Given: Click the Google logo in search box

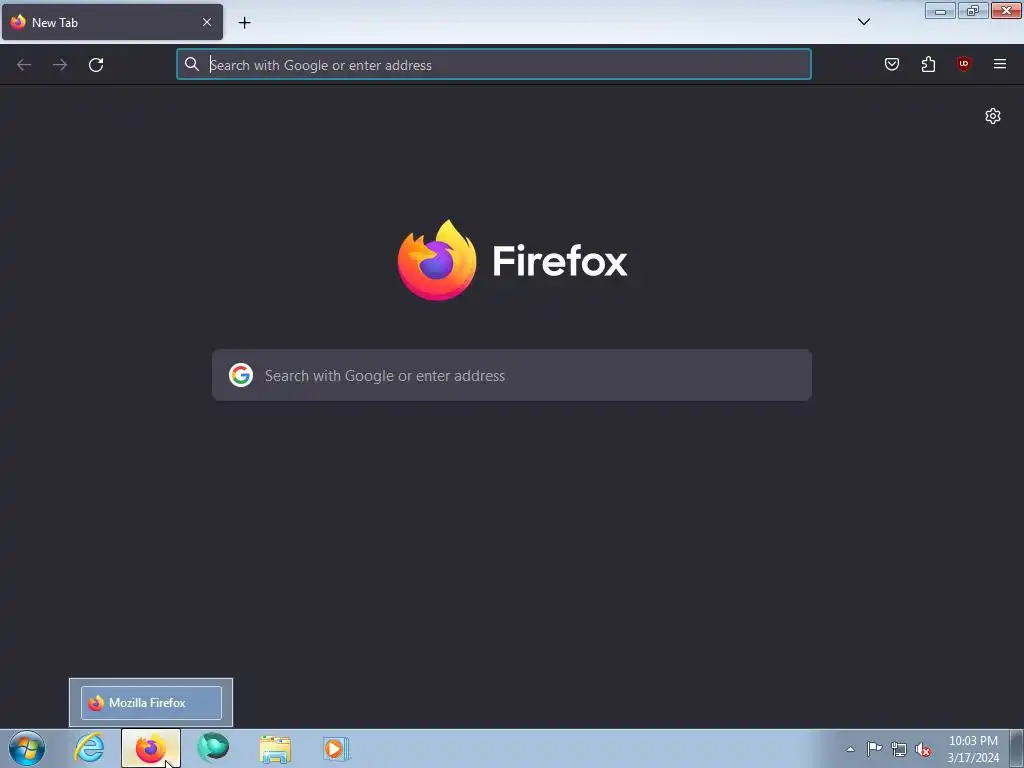Looking at the screenshot, I should [x=241, y=376].
